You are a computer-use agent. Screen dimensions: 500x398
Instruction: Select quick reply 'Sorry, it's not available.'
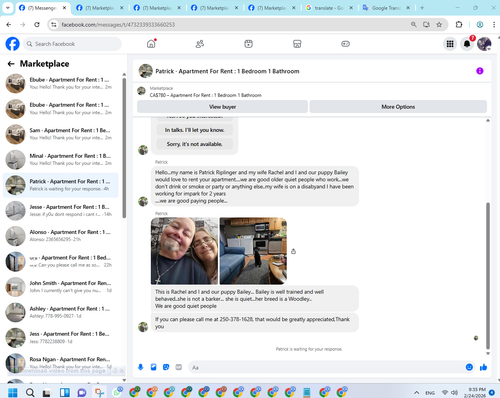195,144
